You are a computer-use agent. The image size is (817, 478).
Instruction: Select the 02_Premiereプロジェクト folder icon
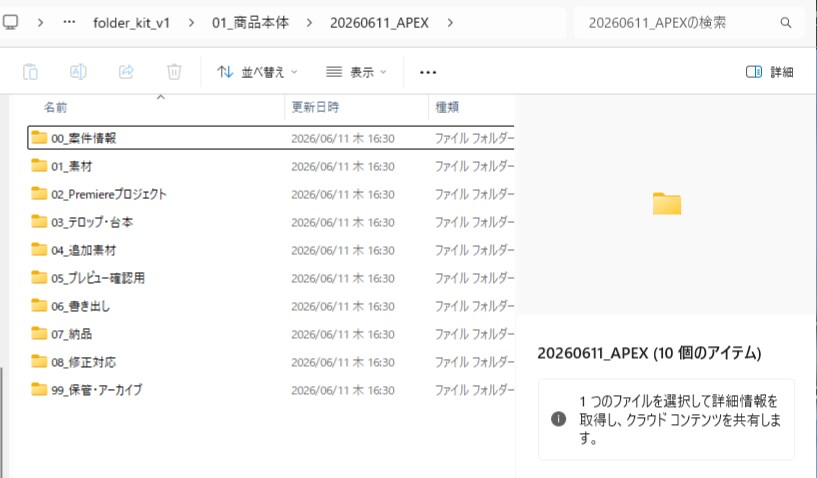[x=39, y=194]
